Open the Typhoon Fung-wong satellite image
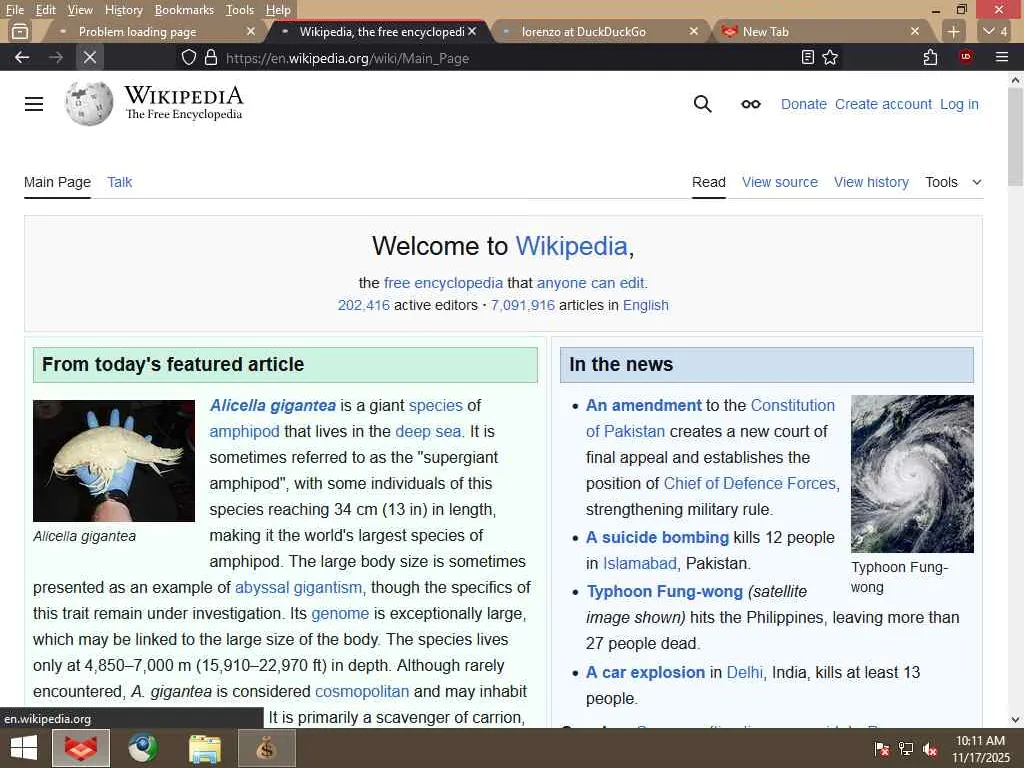Image resolution: width=1024 pixels, height=768 pixels. point(912,473)
